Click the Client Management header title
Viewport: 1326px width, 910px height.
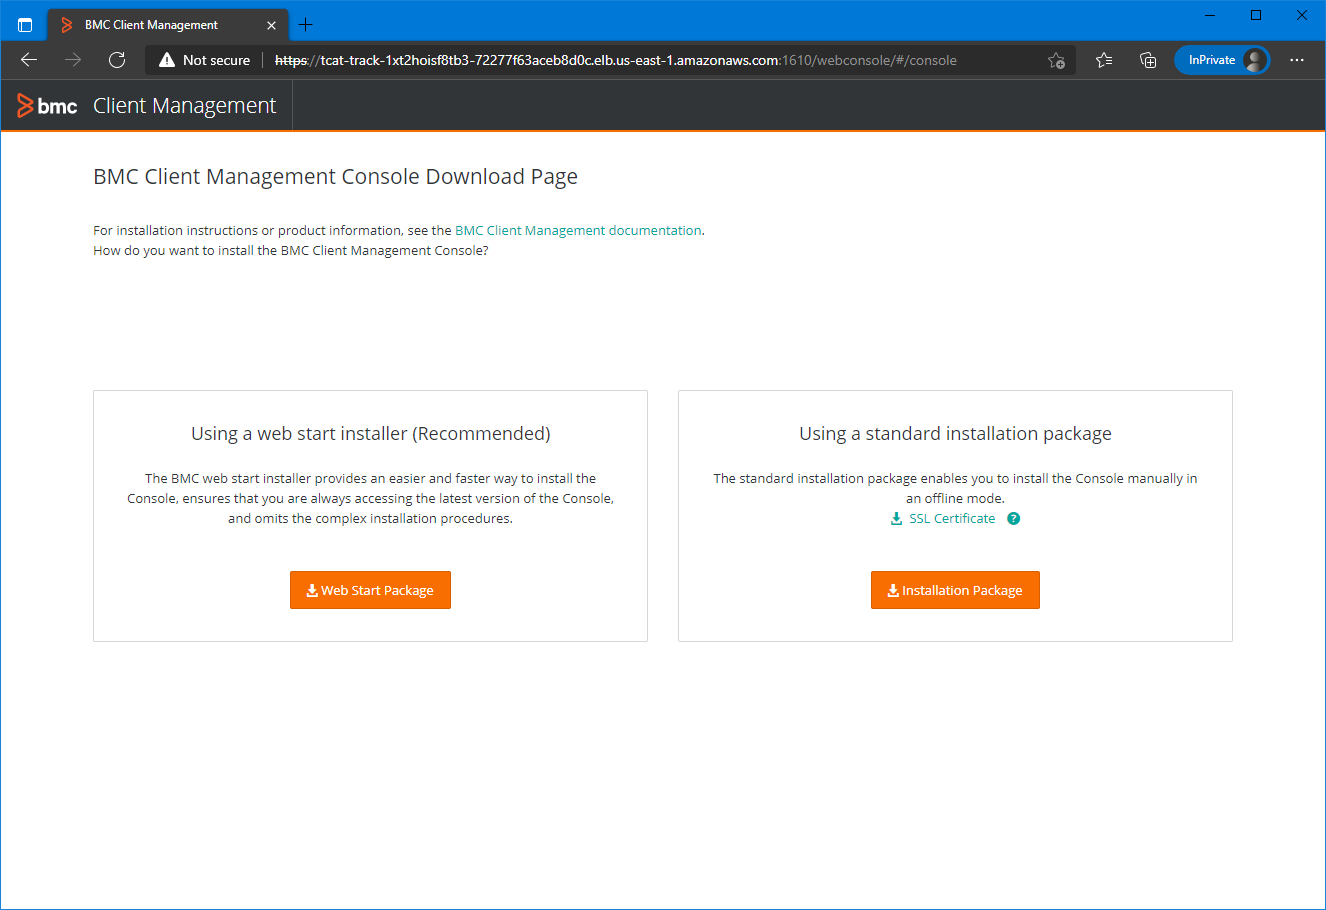[x=184, y=106]
